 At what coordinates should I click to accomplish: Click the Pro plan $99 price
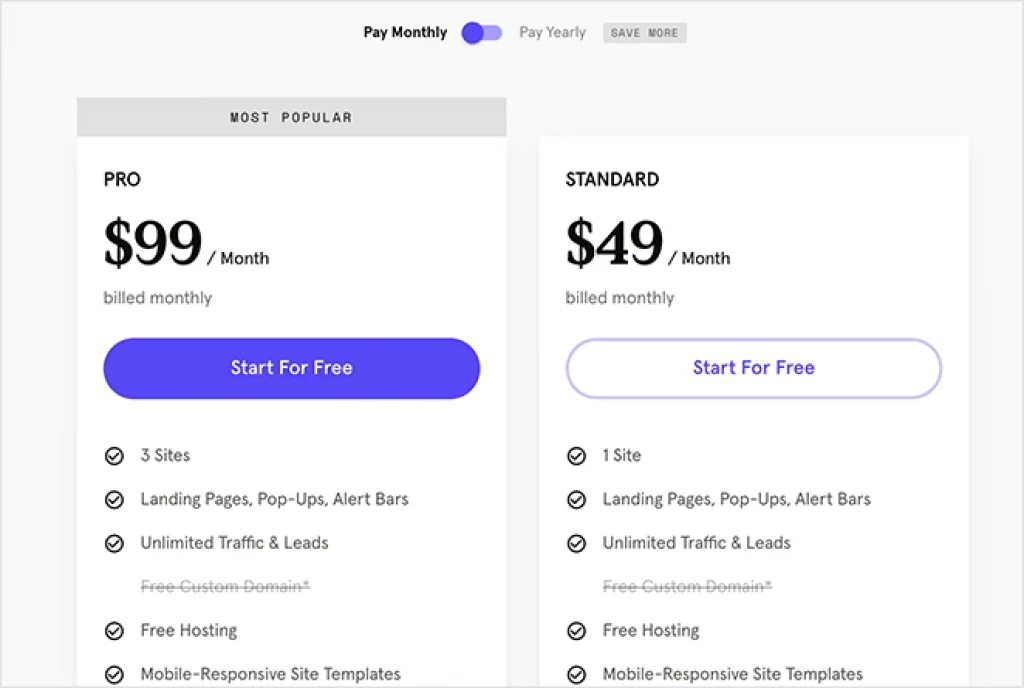[x=153, y=244]
